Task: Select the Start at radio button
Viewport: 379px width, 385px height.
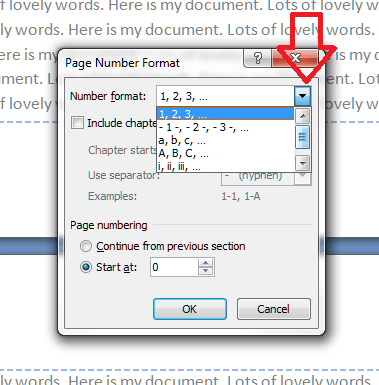Action: coord(86,267)
